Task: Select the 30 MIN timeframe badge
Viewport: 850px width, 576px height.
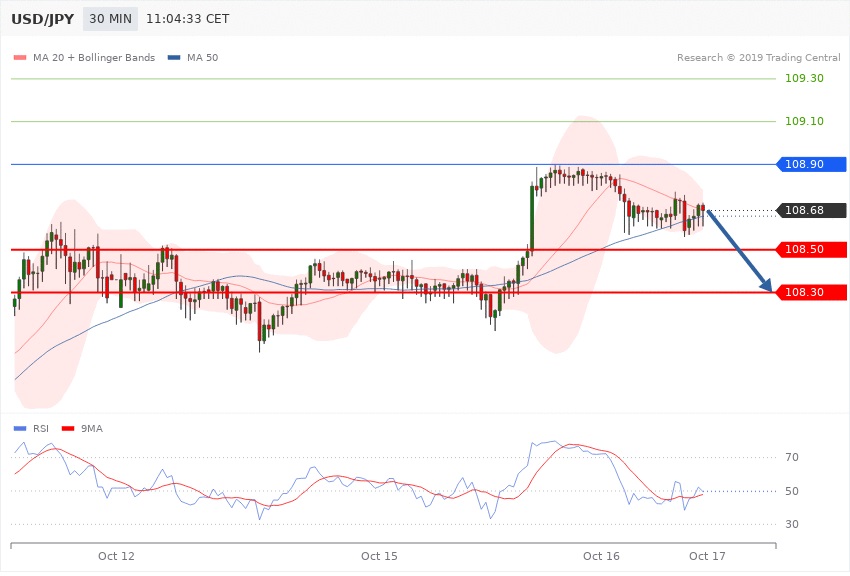Action: coord(110,19)
